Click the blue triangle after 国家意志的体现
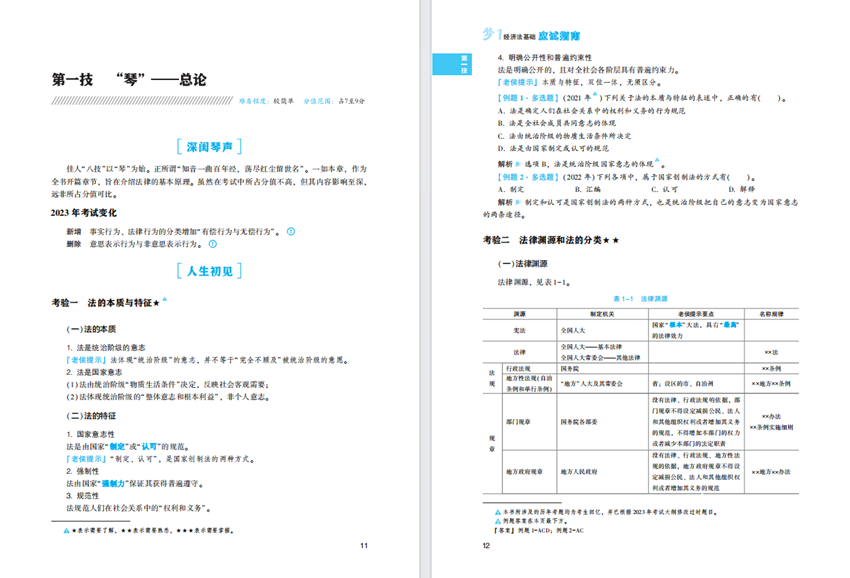This screenshot has height=578, width=850. point(657,158)
